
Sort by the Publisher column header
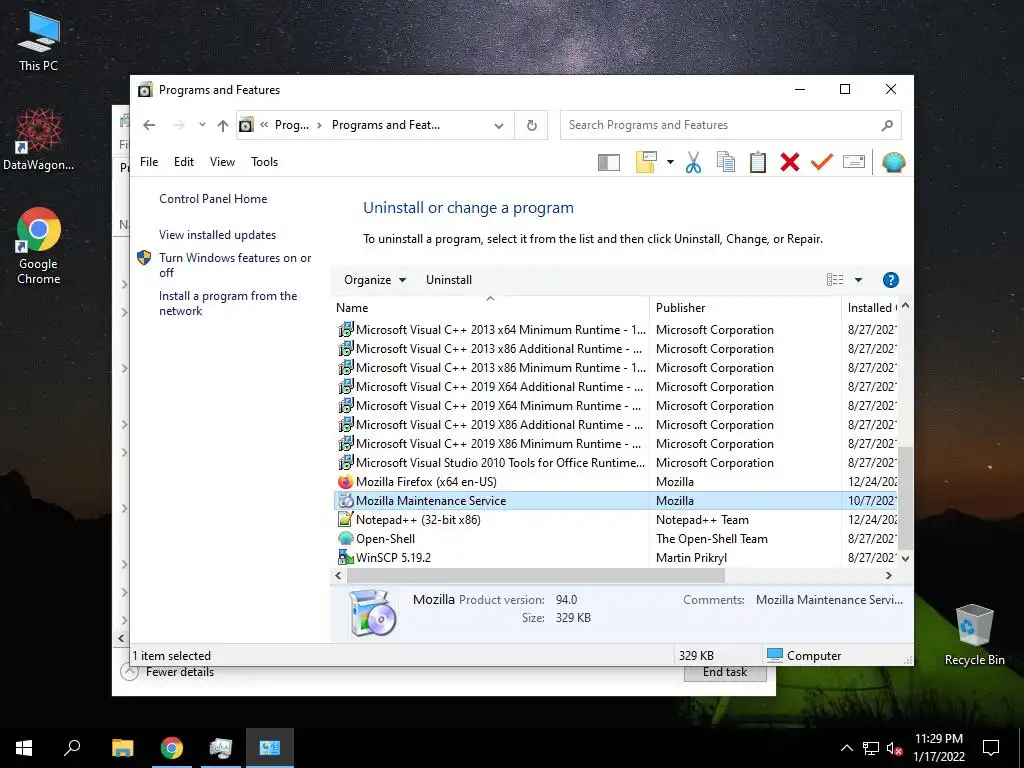745,308
